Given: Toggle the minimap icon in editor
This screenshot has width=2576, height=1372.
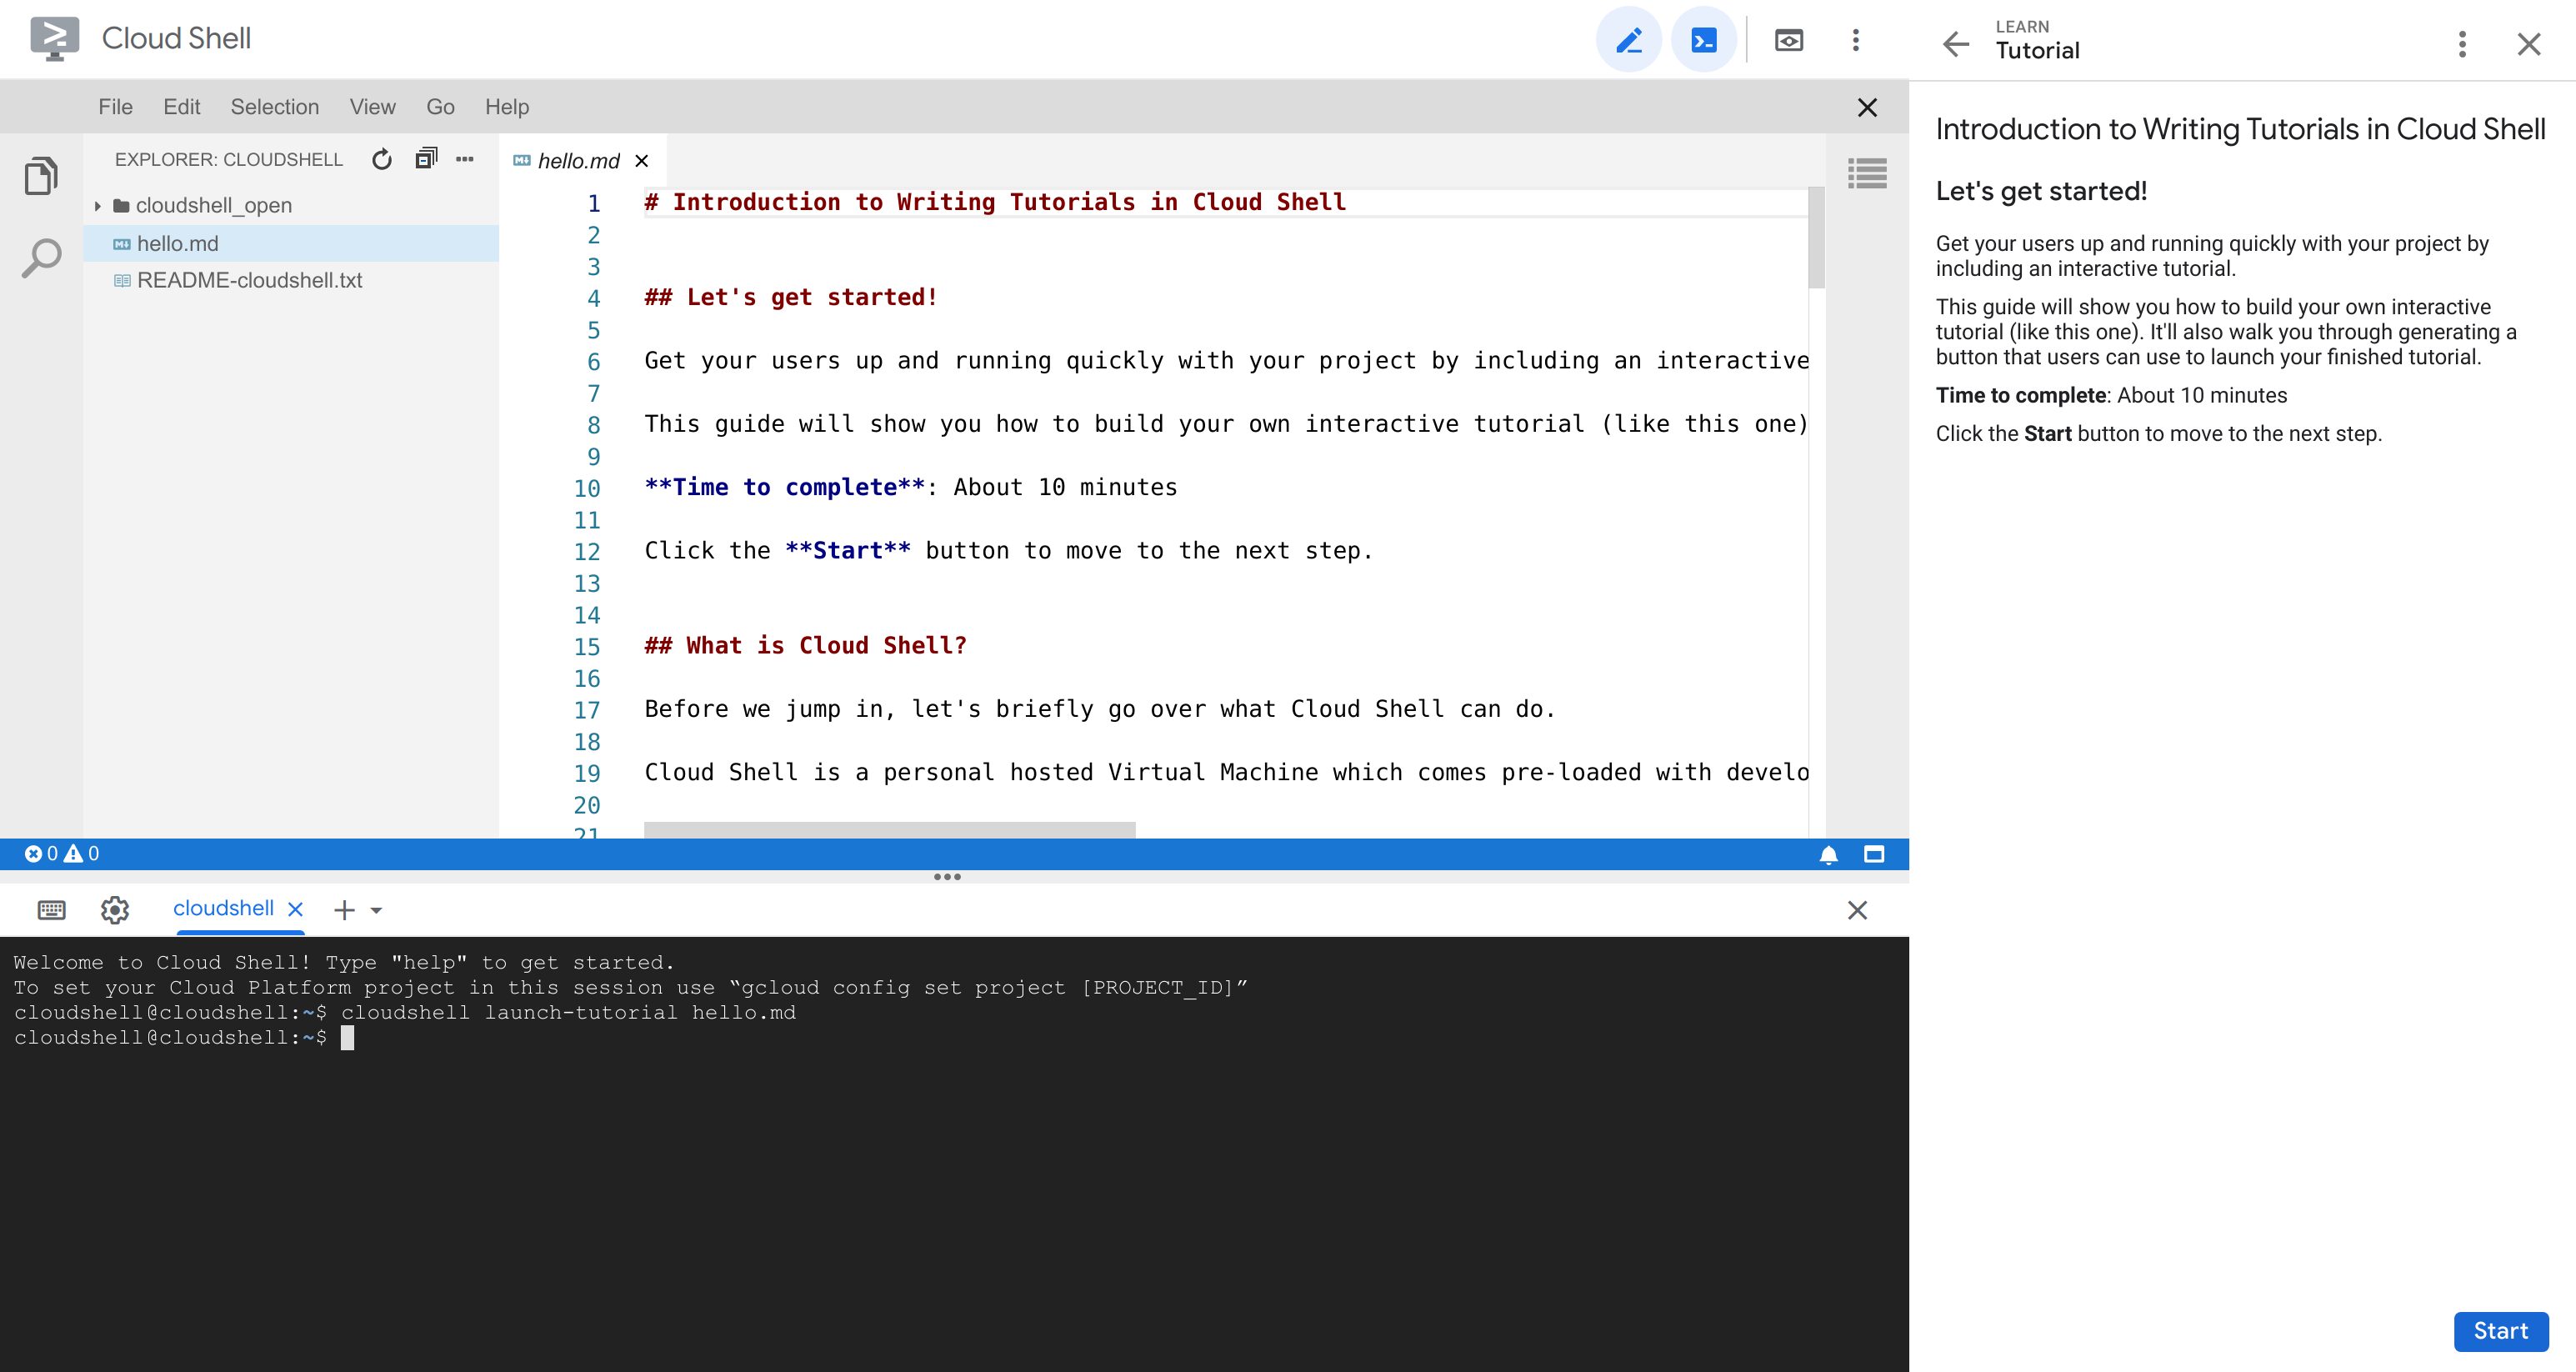Looking at the screenshot, I should tap(1868, 173).
